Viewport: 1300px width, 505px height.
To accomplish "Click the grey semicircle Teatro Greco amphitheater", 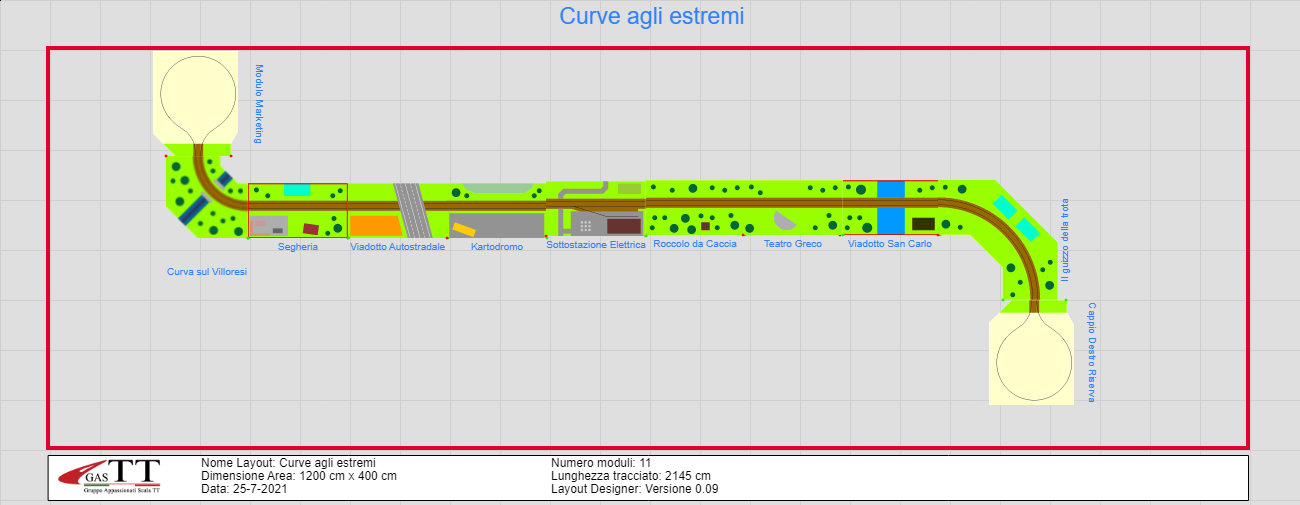I will pos(786,220).
